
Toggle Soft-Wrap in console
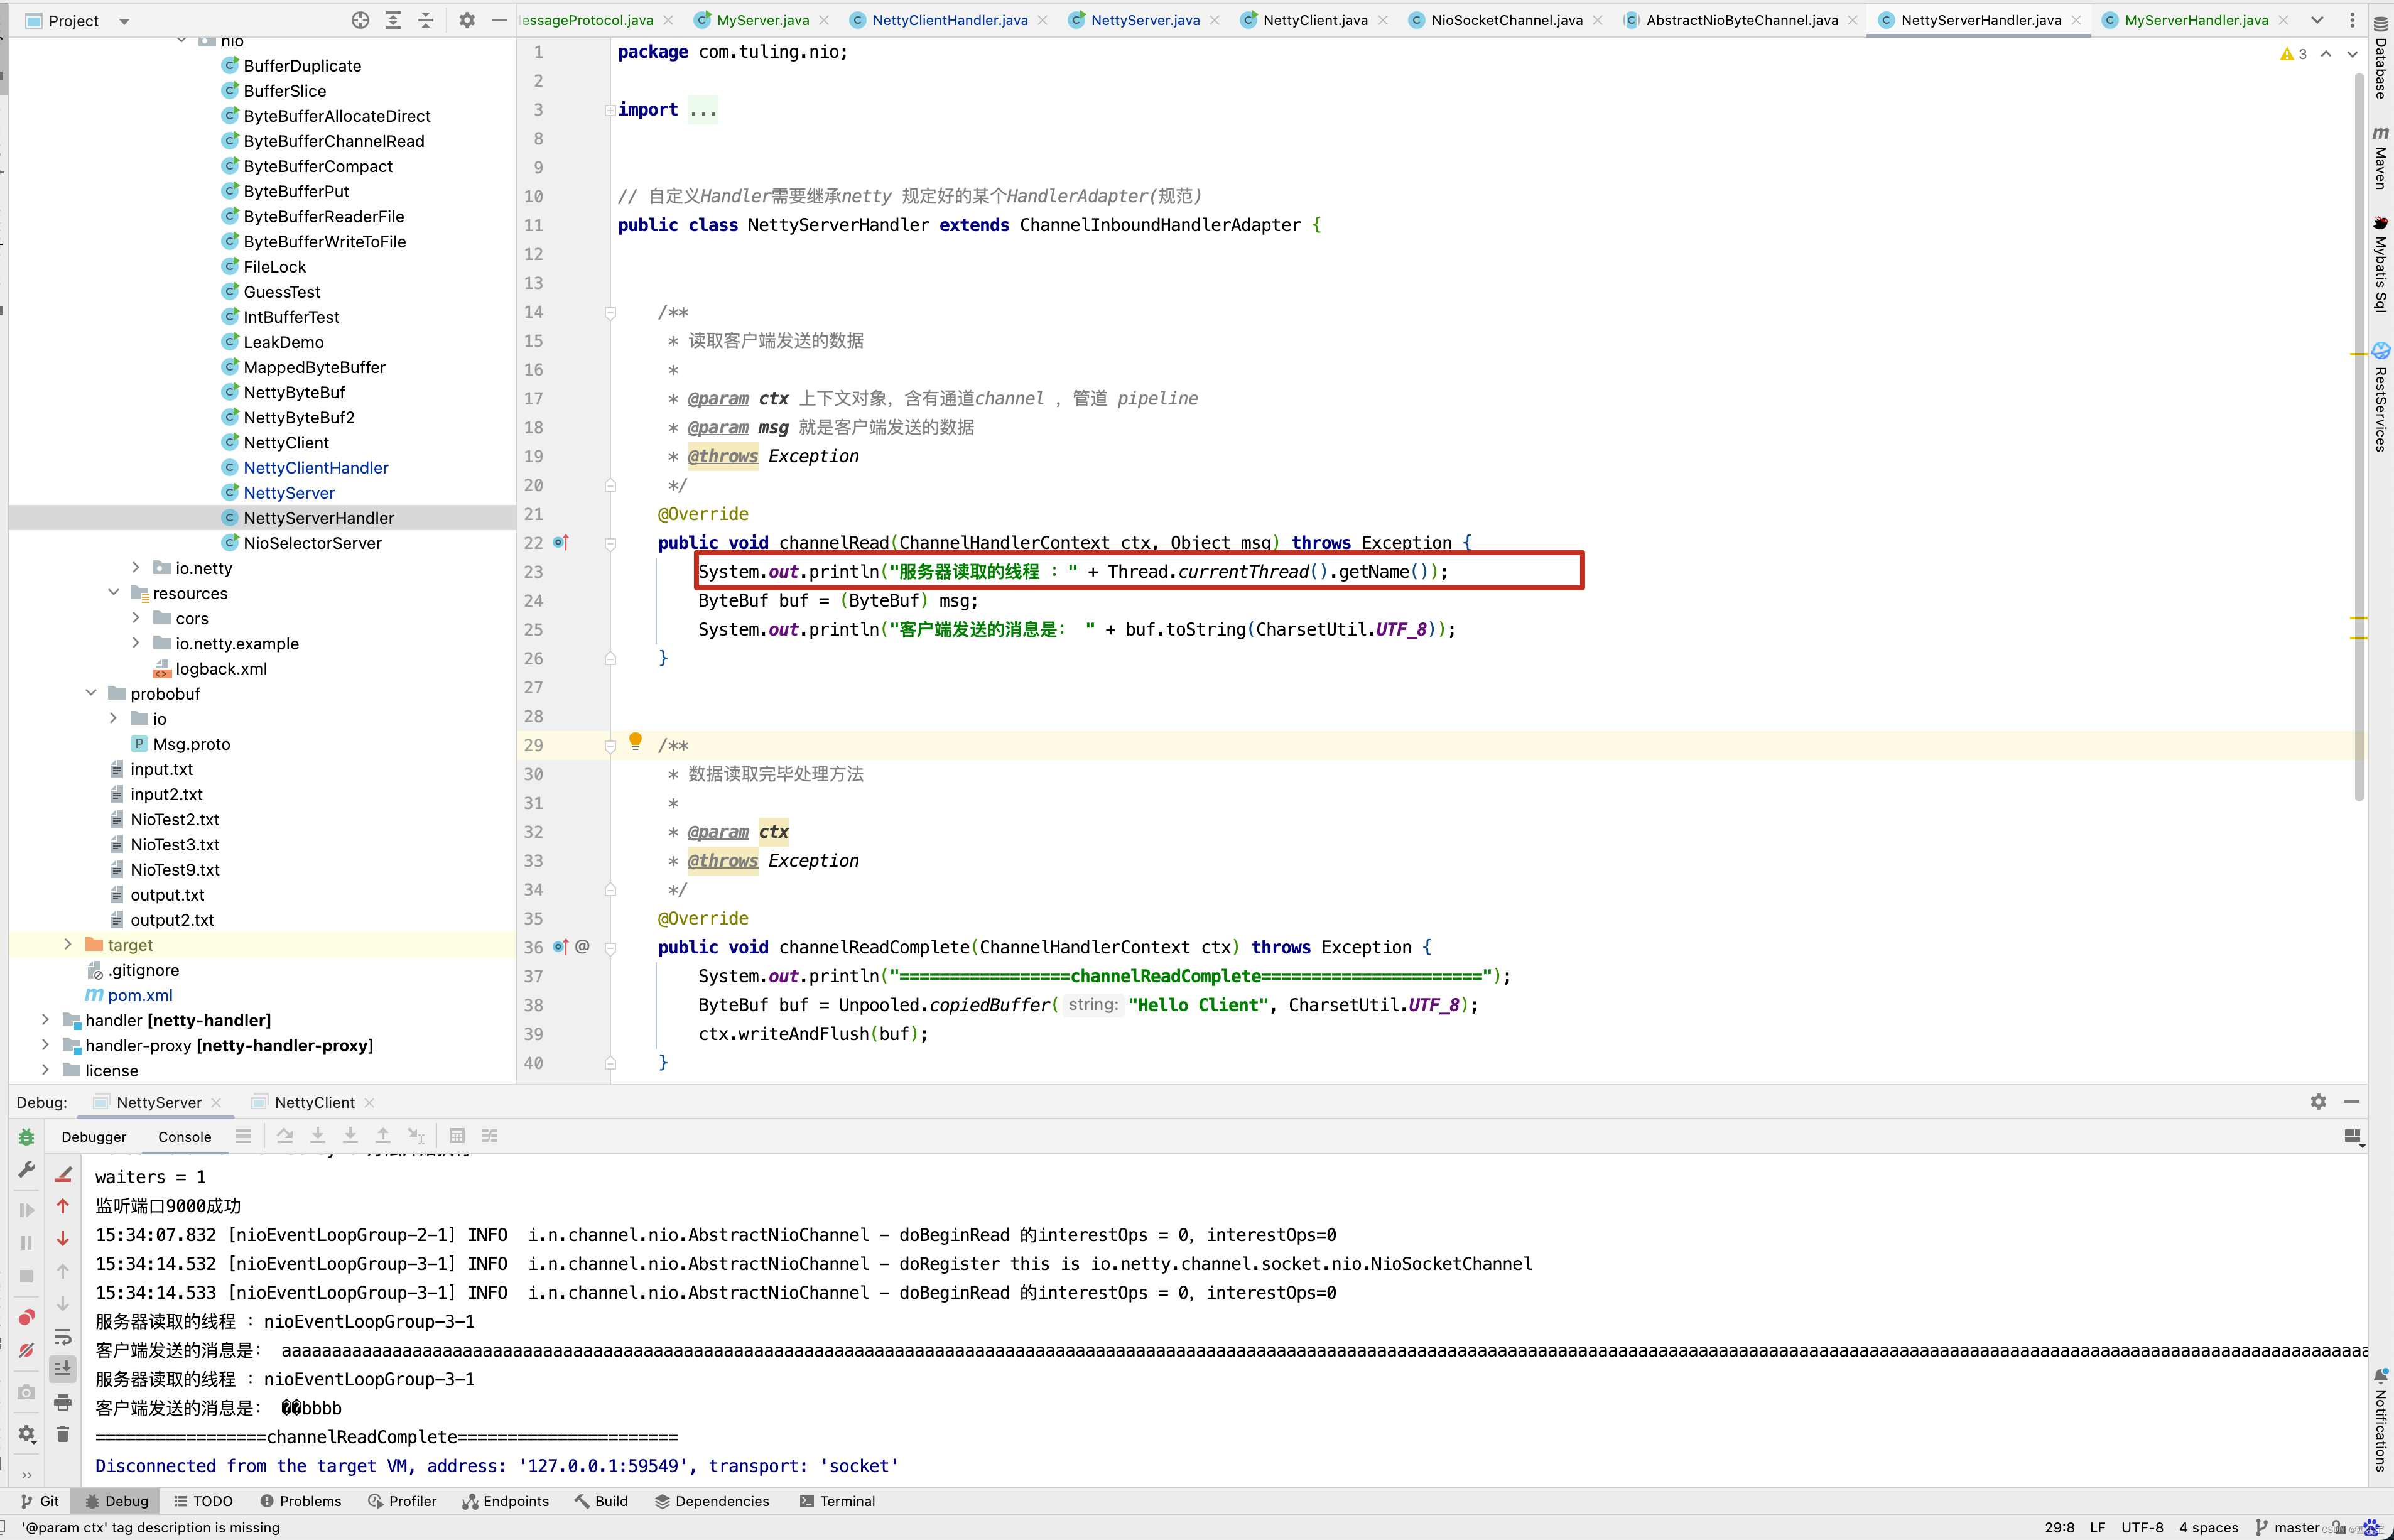pyautogui.click(x=63, y=1337)
